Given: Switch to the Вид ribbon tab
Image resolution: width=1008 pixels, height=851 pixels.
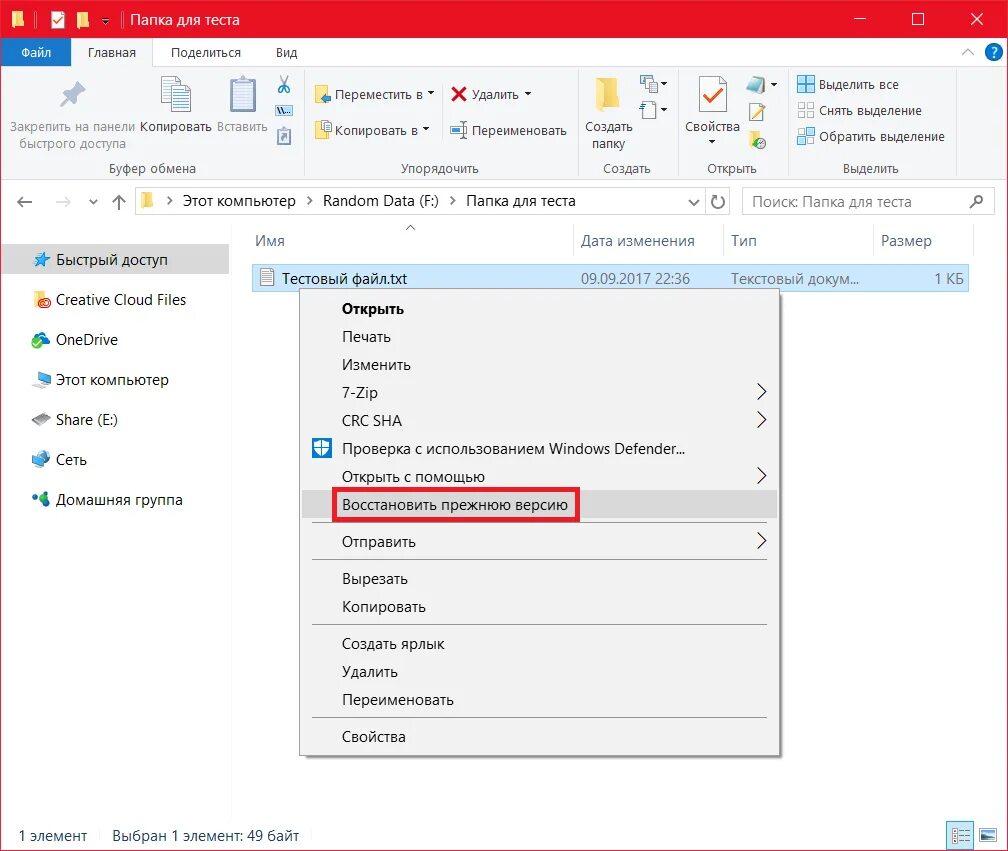Looking at the screenshot, I should coord(287,53).
